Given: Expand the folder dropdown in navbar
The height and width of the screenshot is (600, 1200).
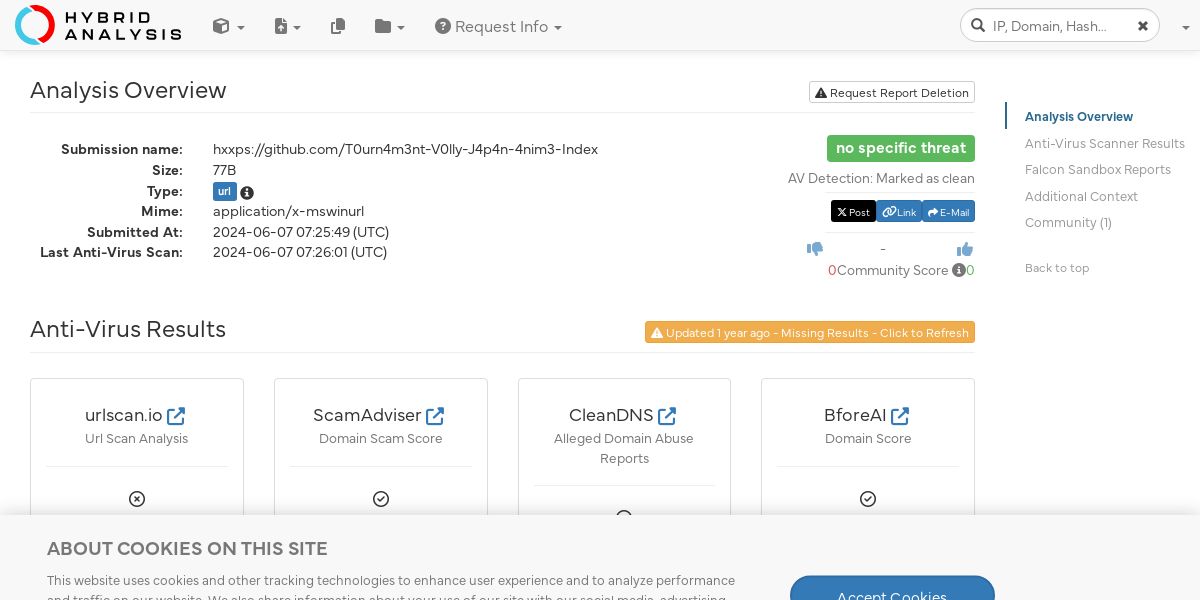Looking at the screenshot, I should click(390, 27).
